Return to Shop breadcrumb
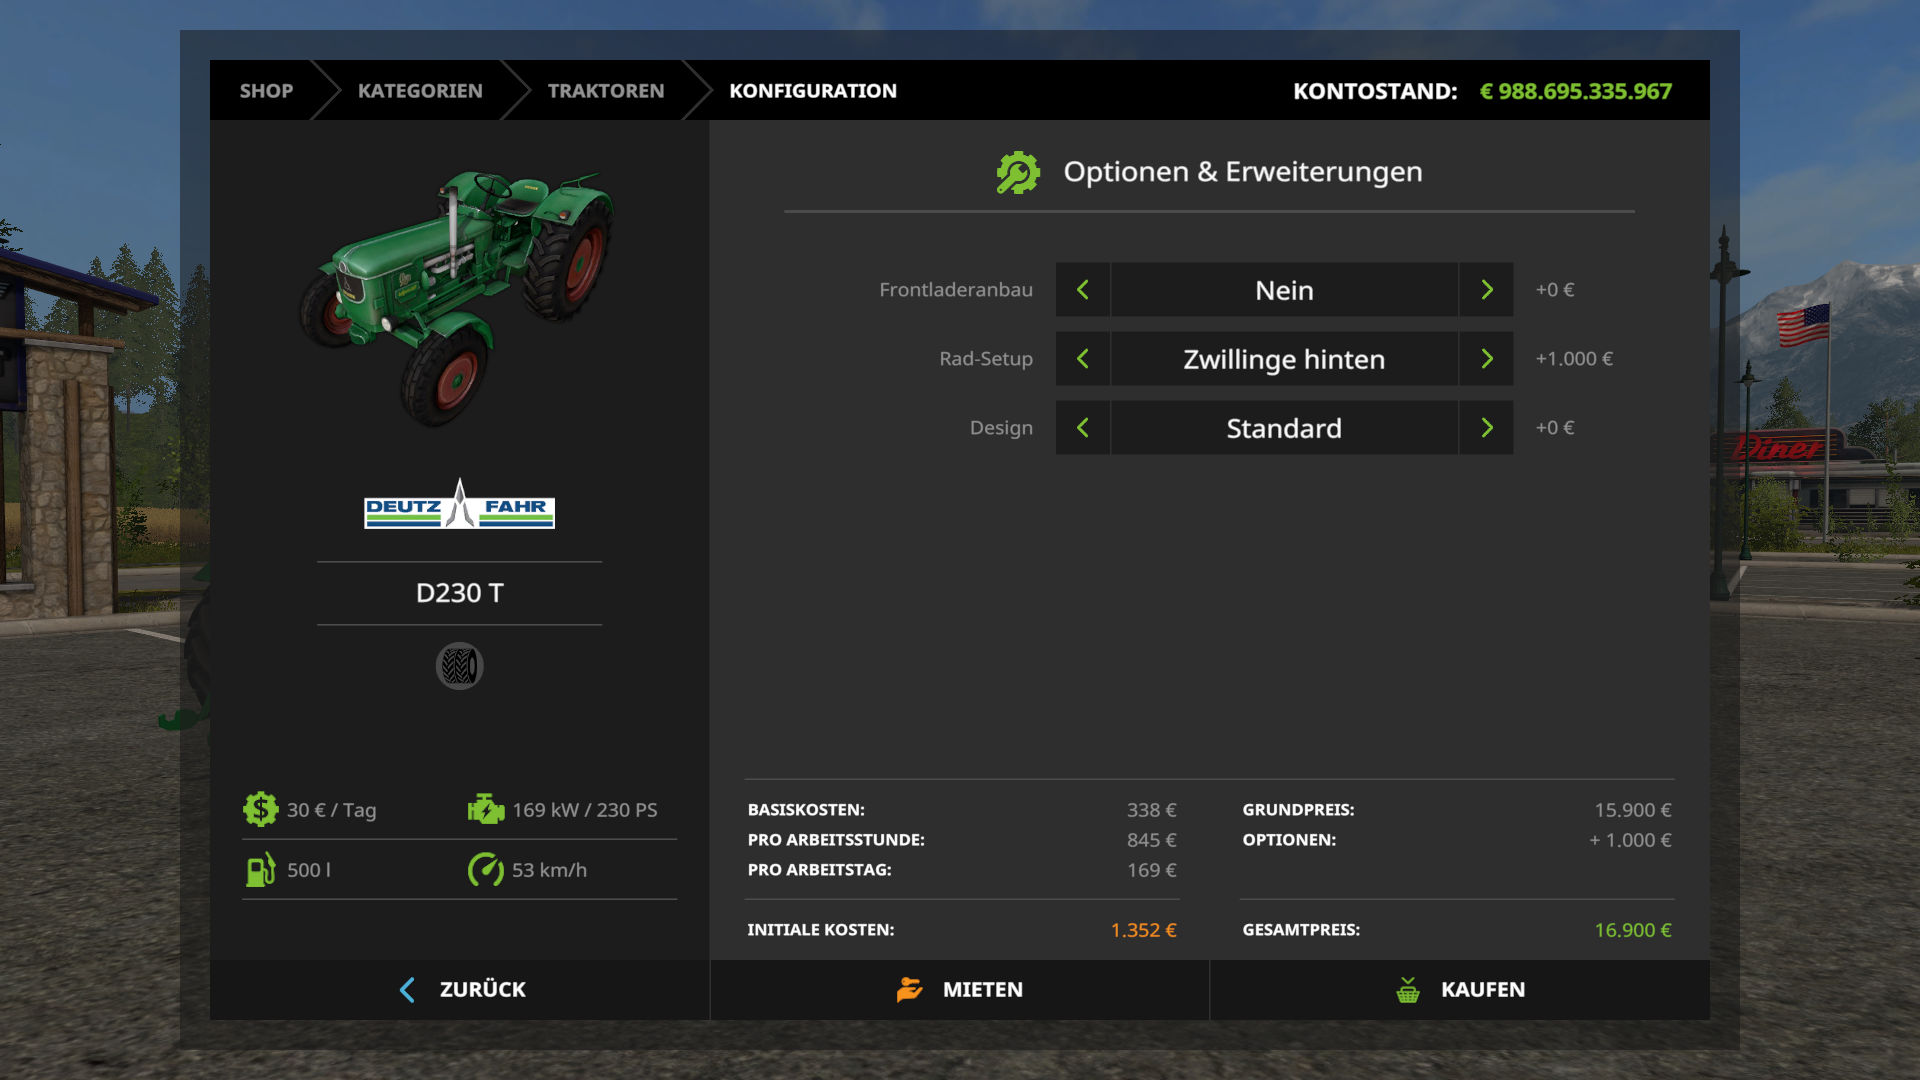The width and height of the screenshot is (1920, 1080). coord(266,91)
